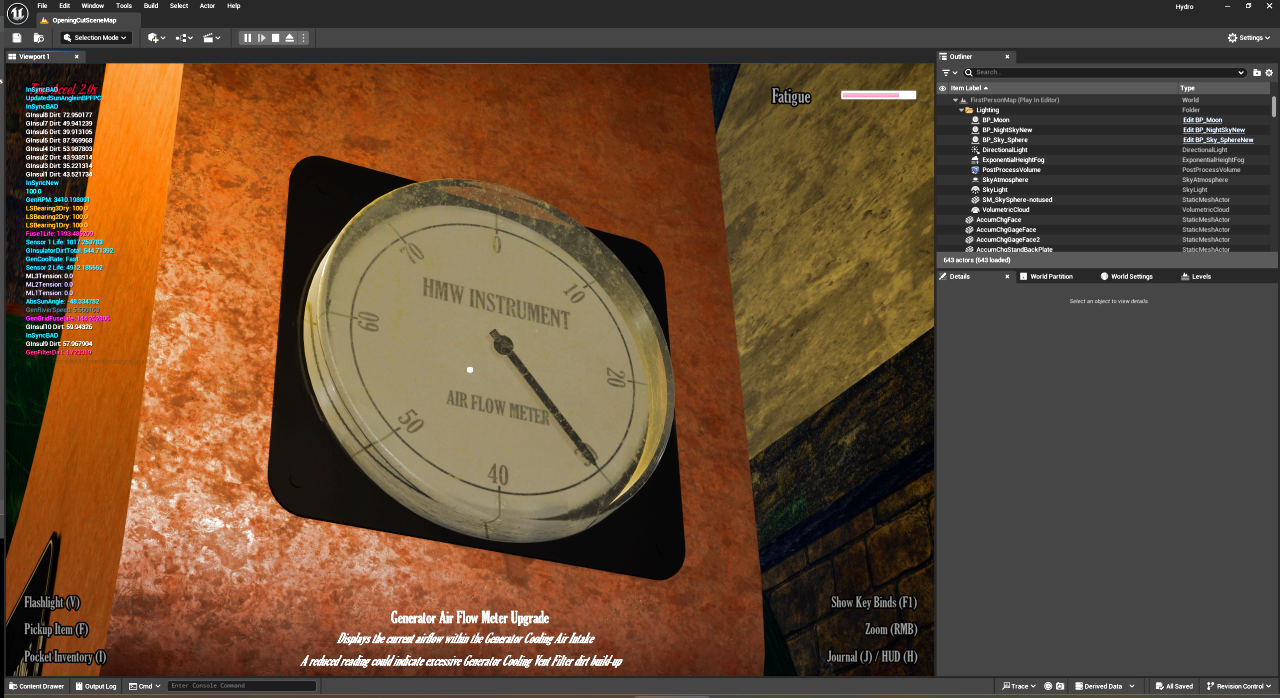Expand the Outliner search history arrow

(x=1242, y=72)
